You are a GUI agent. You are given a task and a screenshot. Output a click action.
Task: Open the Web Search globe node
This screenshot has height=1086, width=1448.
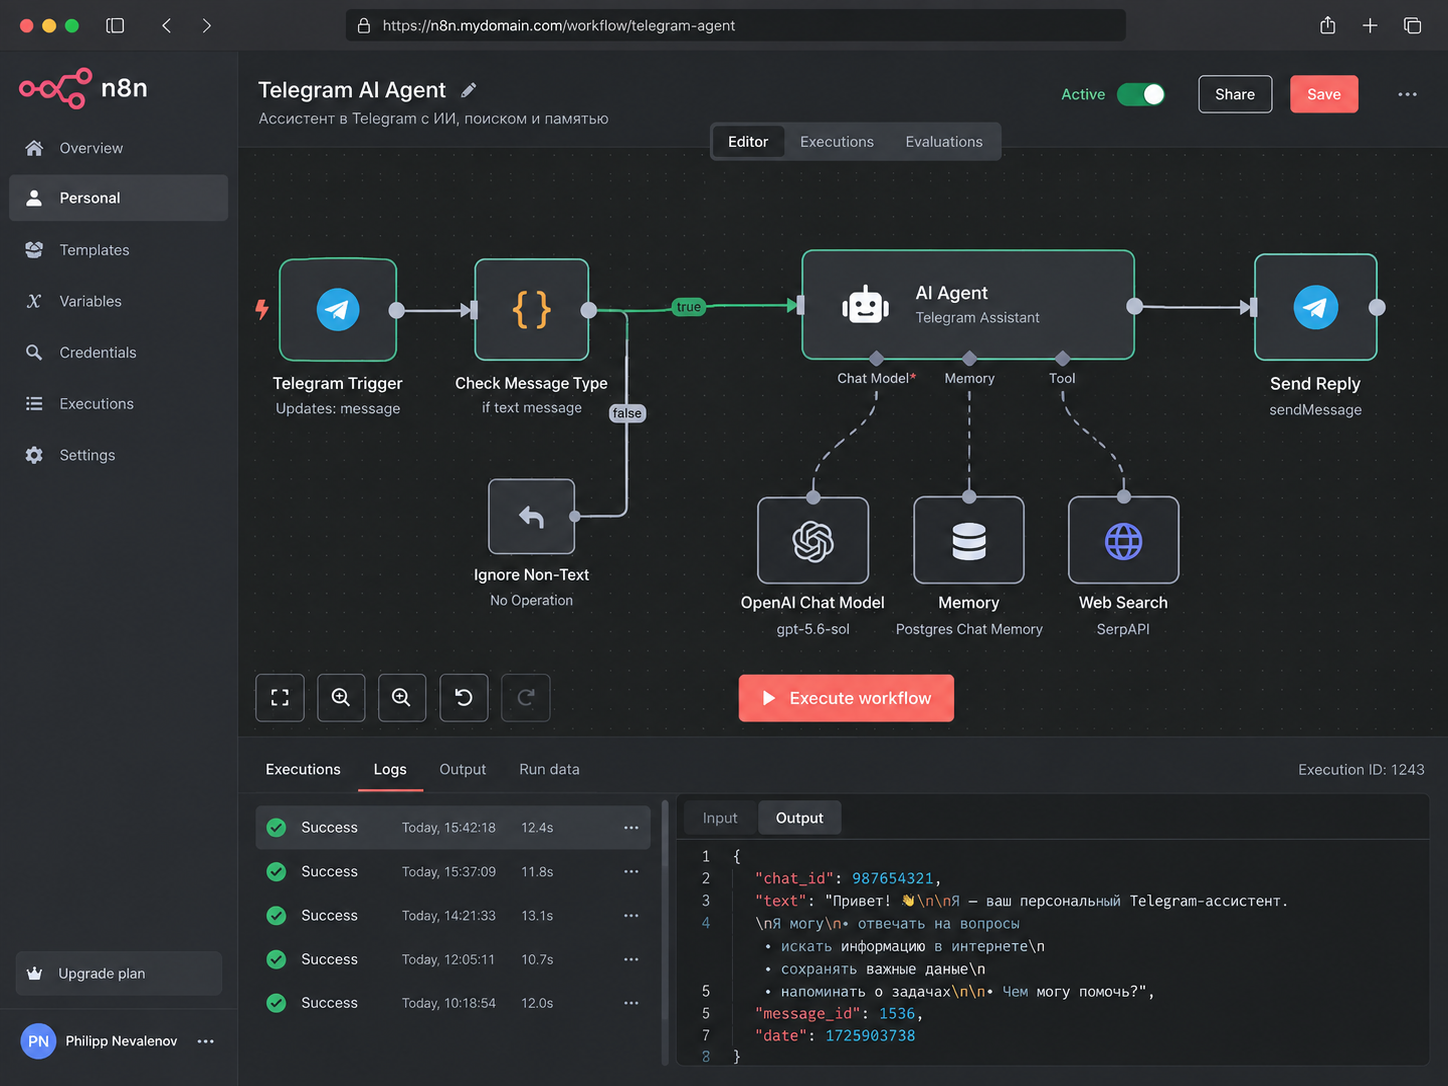[x=1124, y=541]
